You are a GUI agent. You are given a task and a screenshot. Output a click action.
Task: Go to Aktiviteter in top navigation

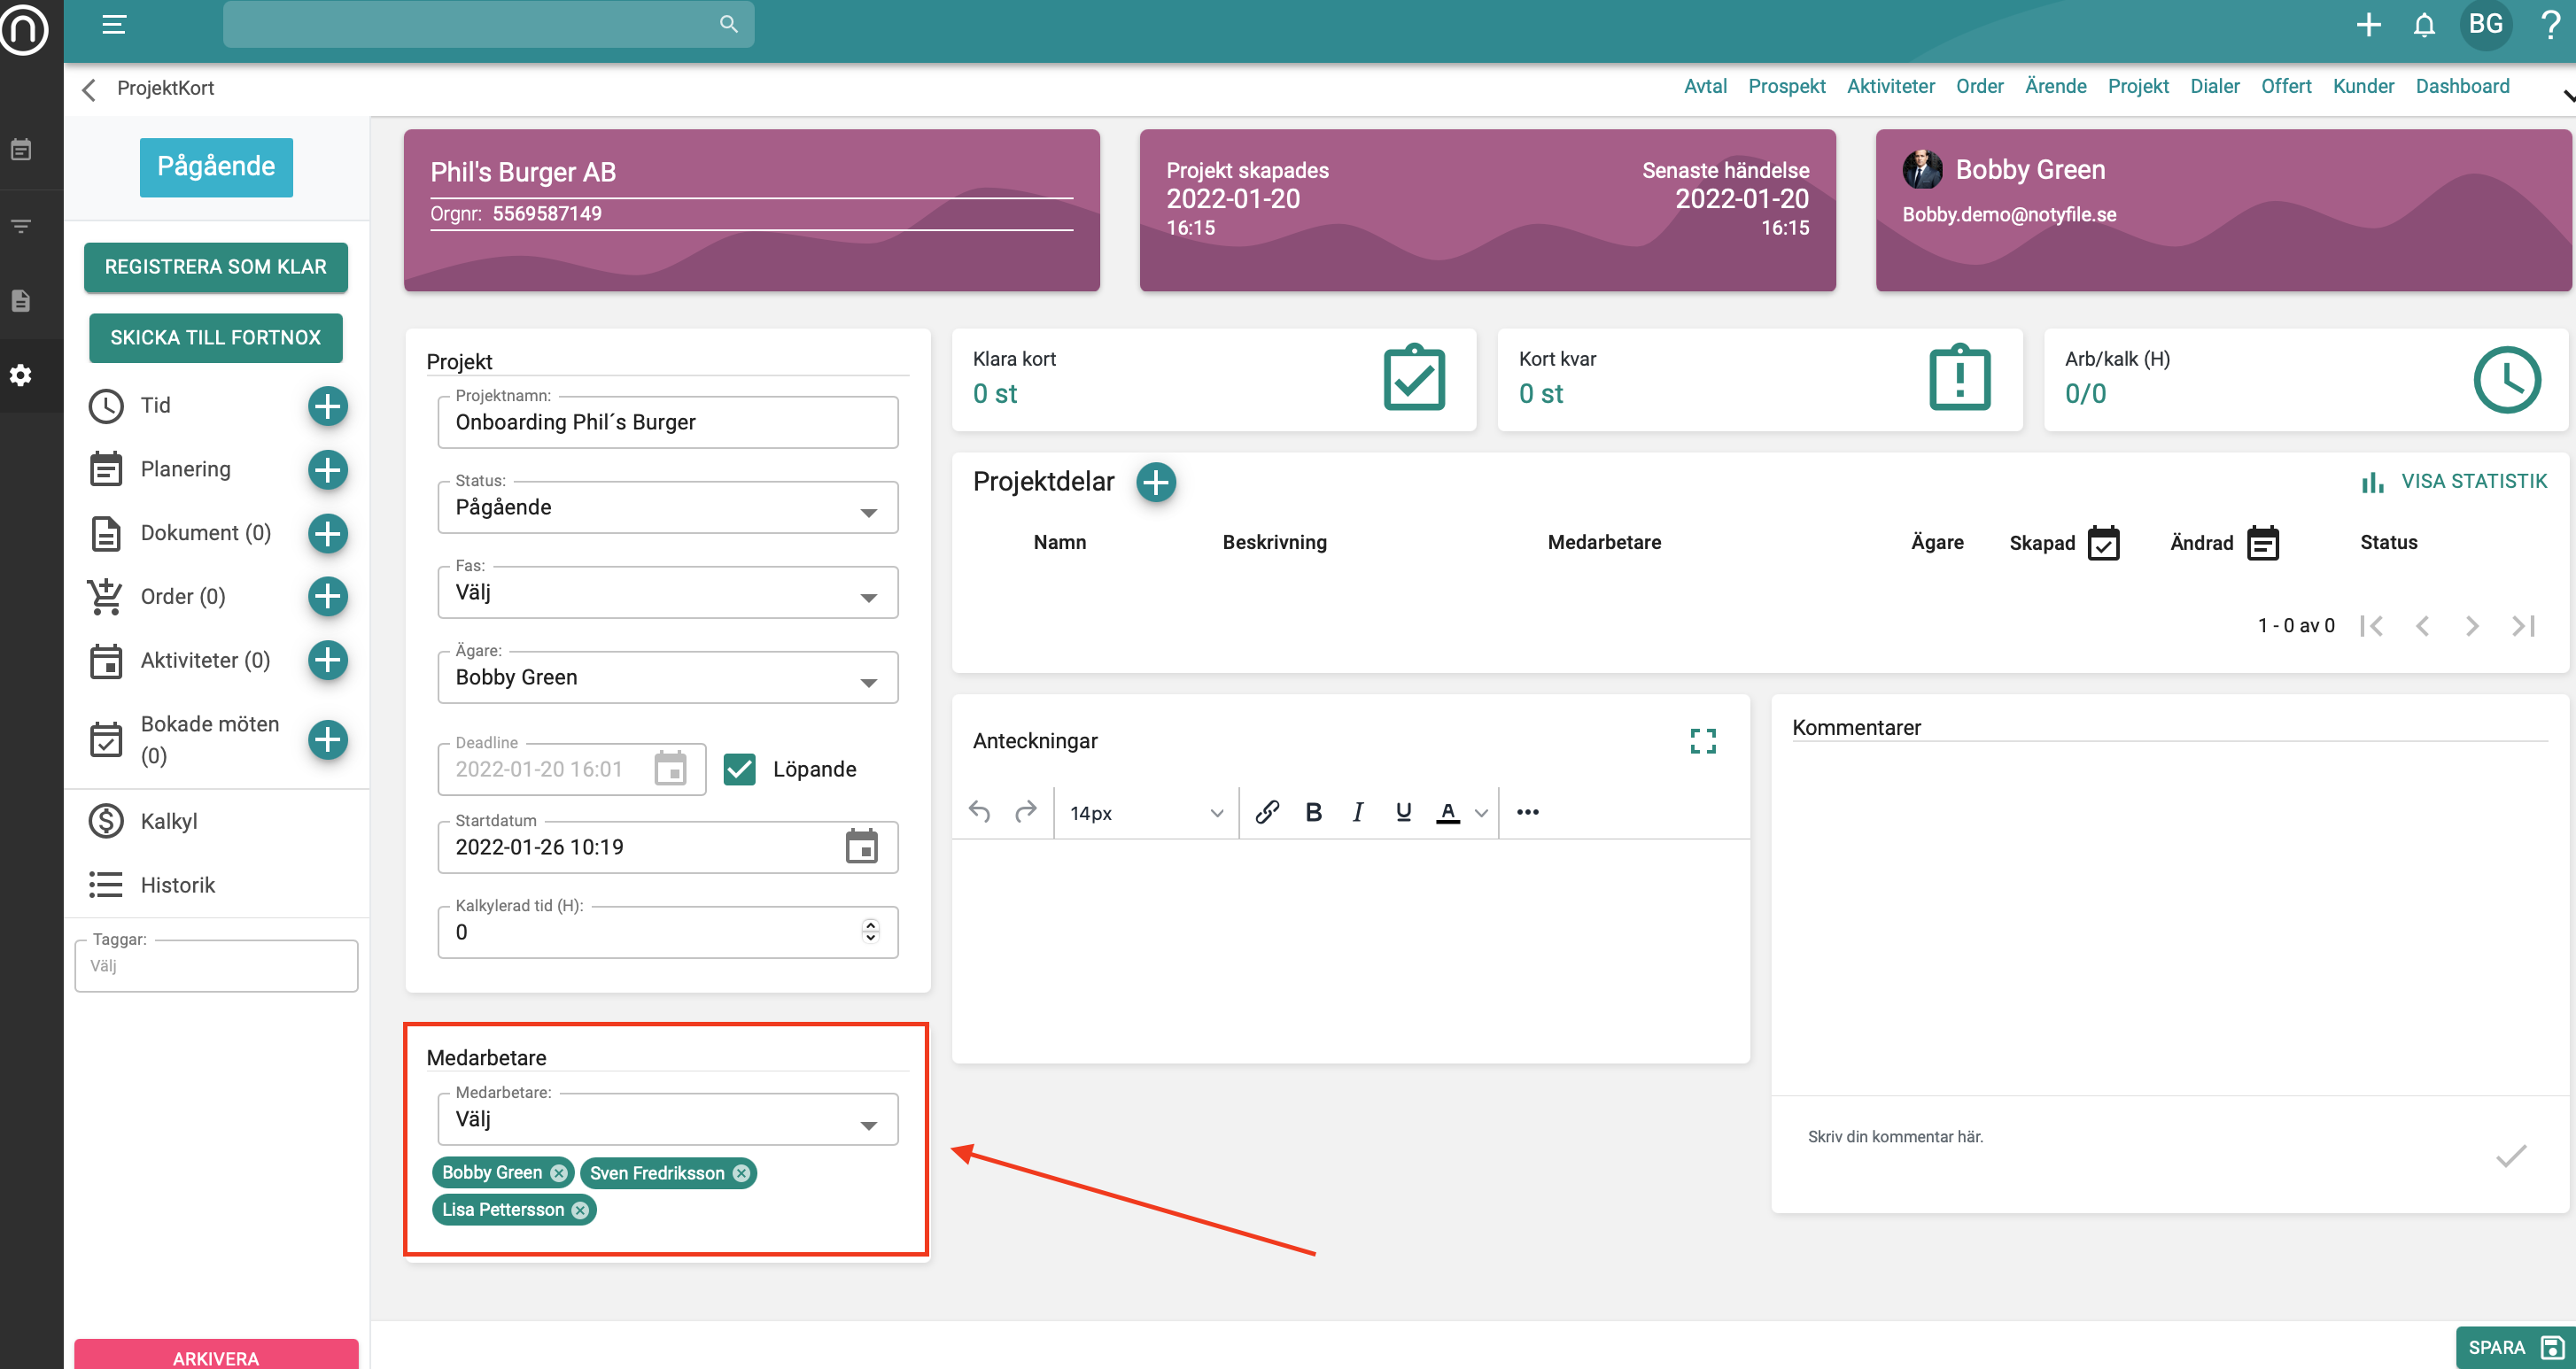(1890, 86)
